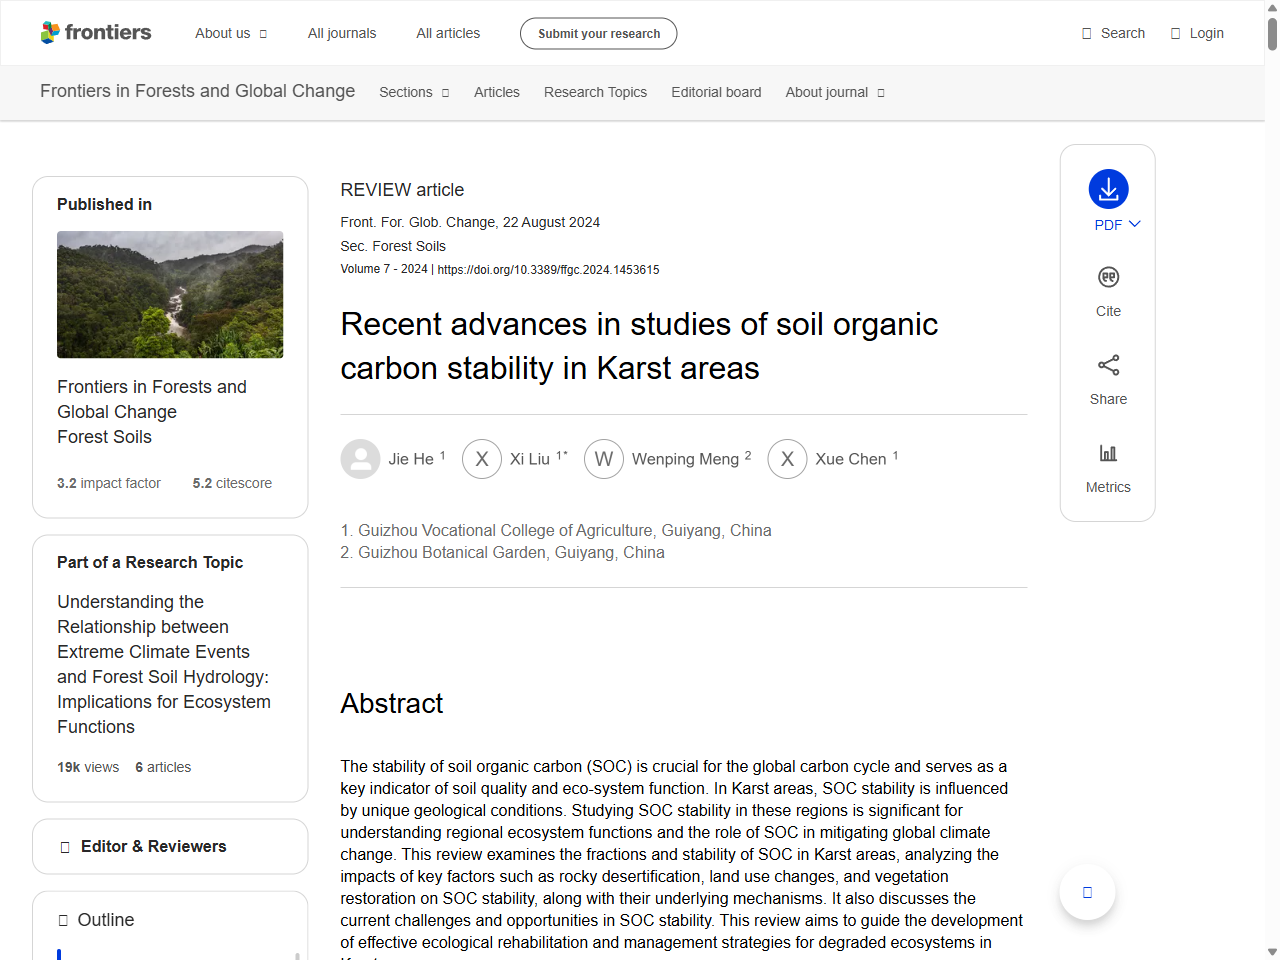Open the Search function
Screen dimensions: 1280x960
coord(1112,32)
